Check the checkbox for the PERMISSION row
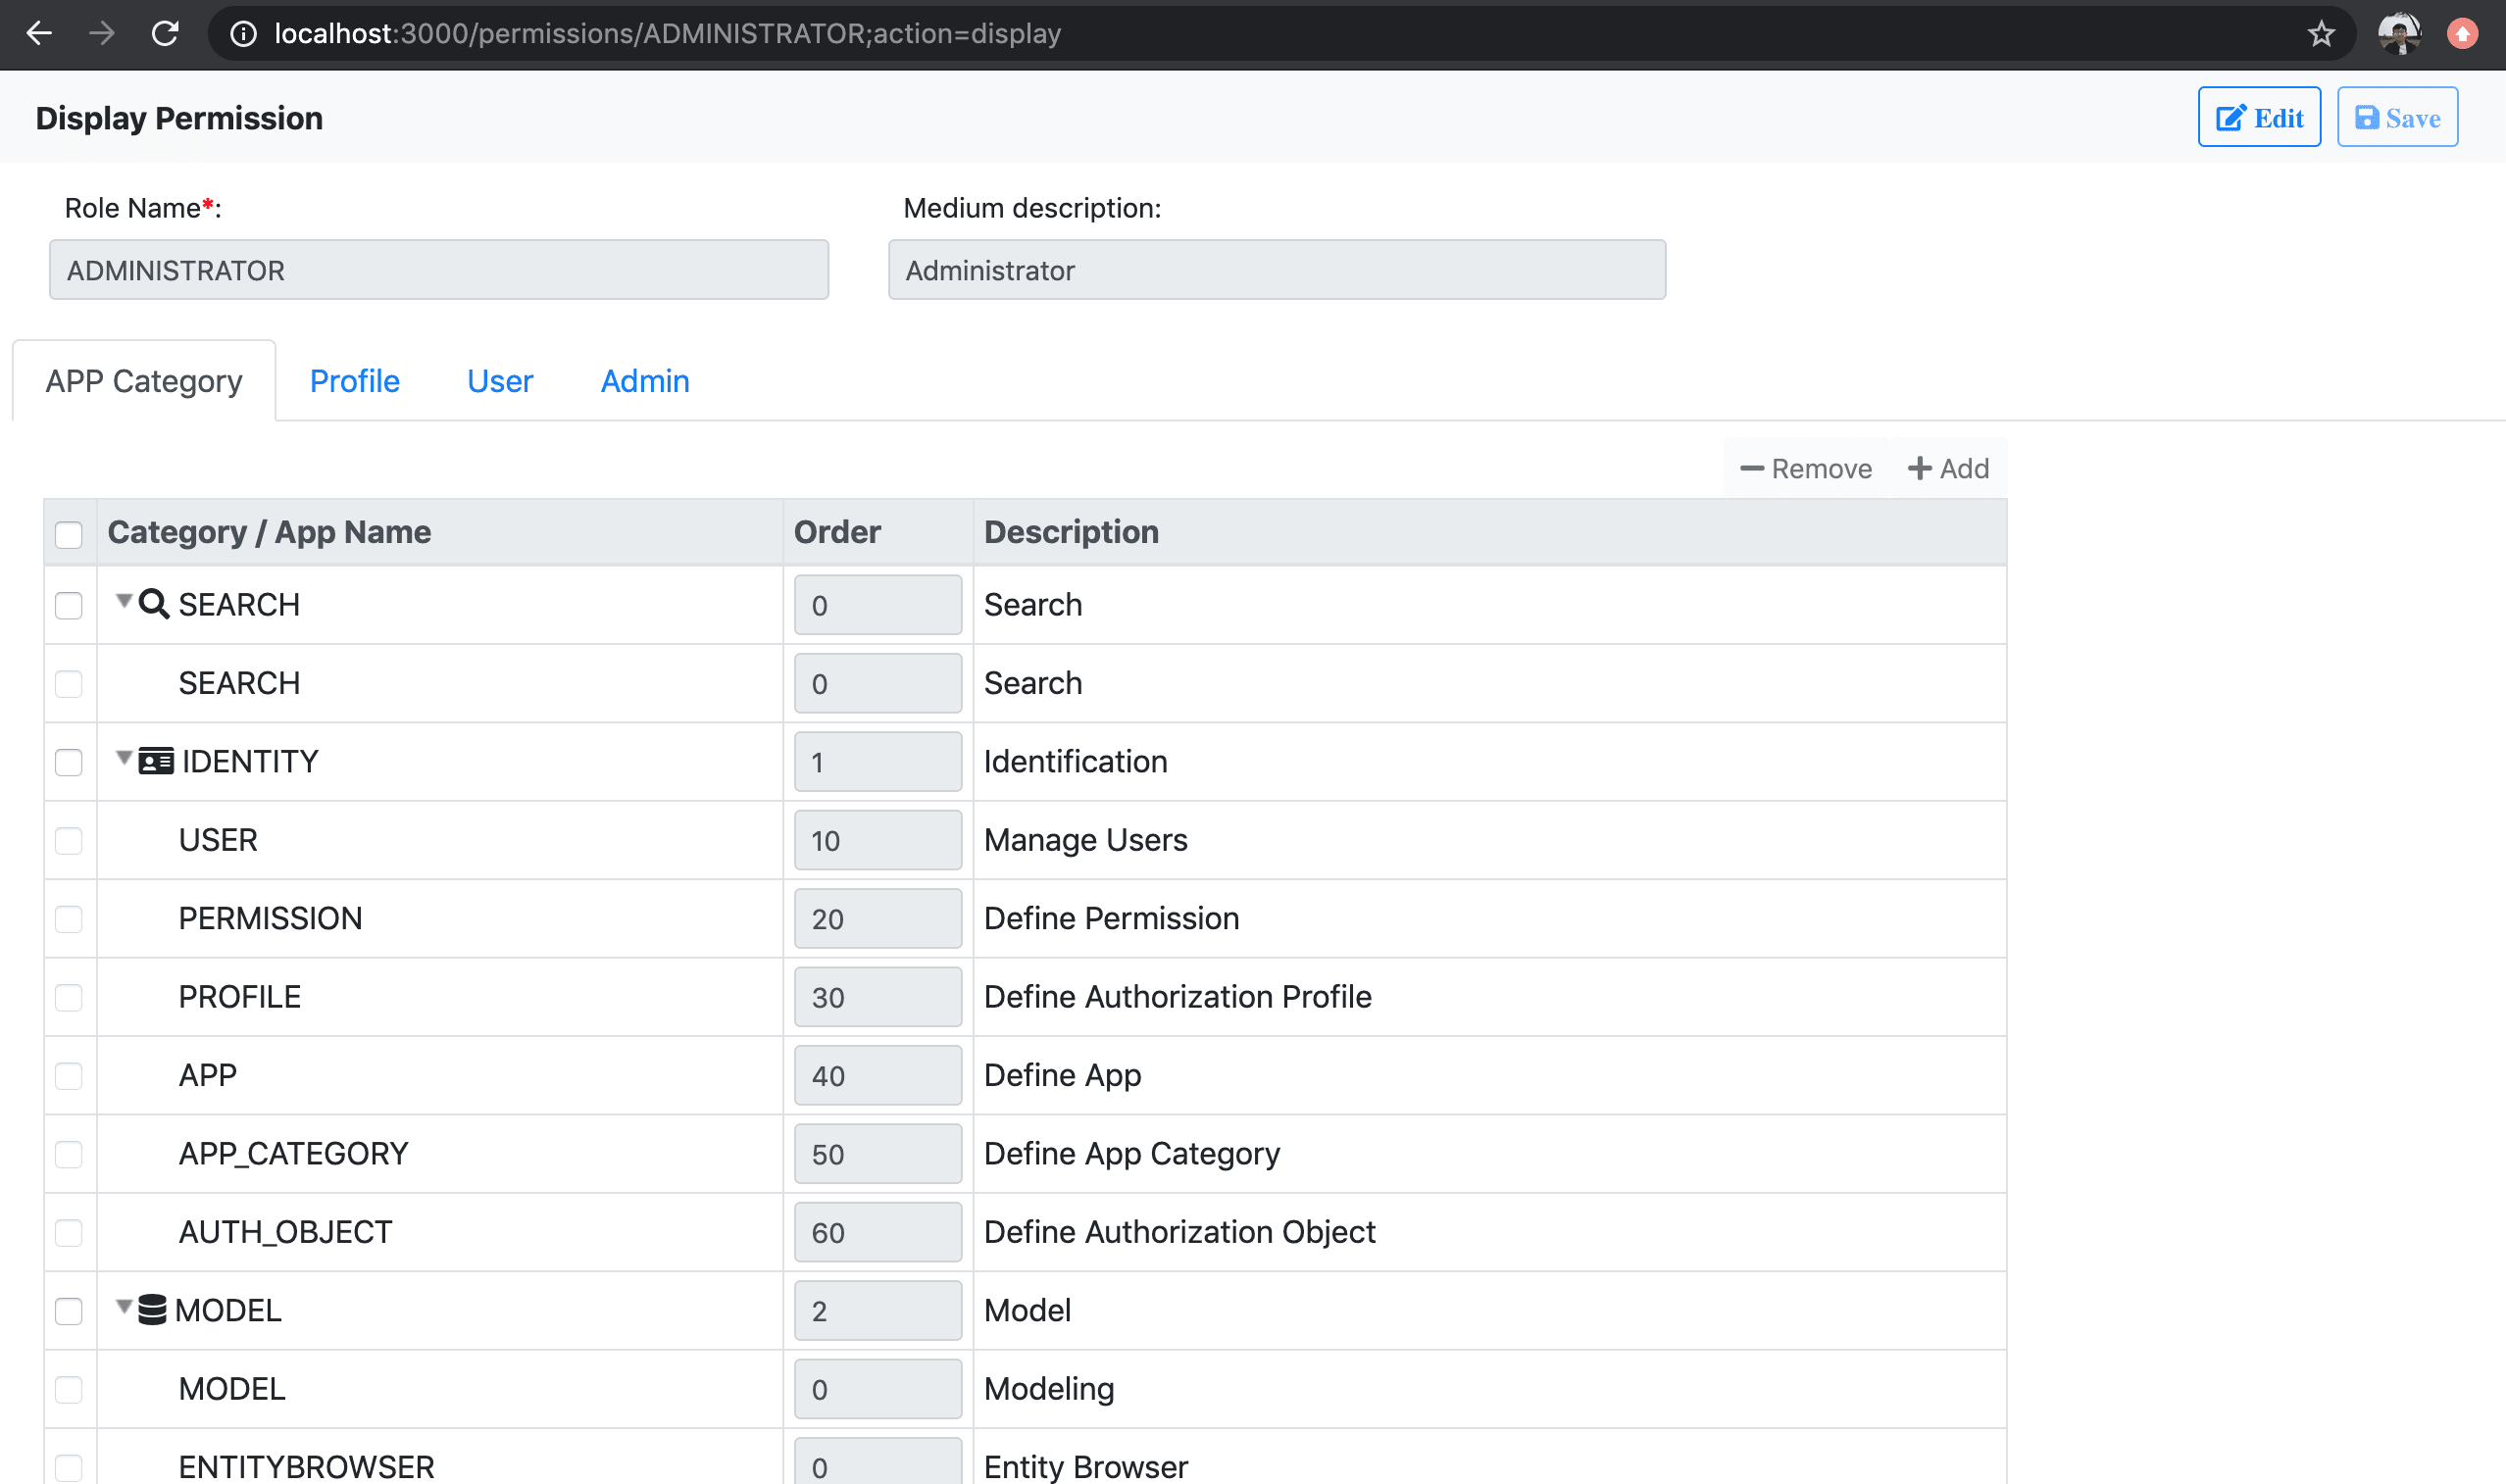 68,918
